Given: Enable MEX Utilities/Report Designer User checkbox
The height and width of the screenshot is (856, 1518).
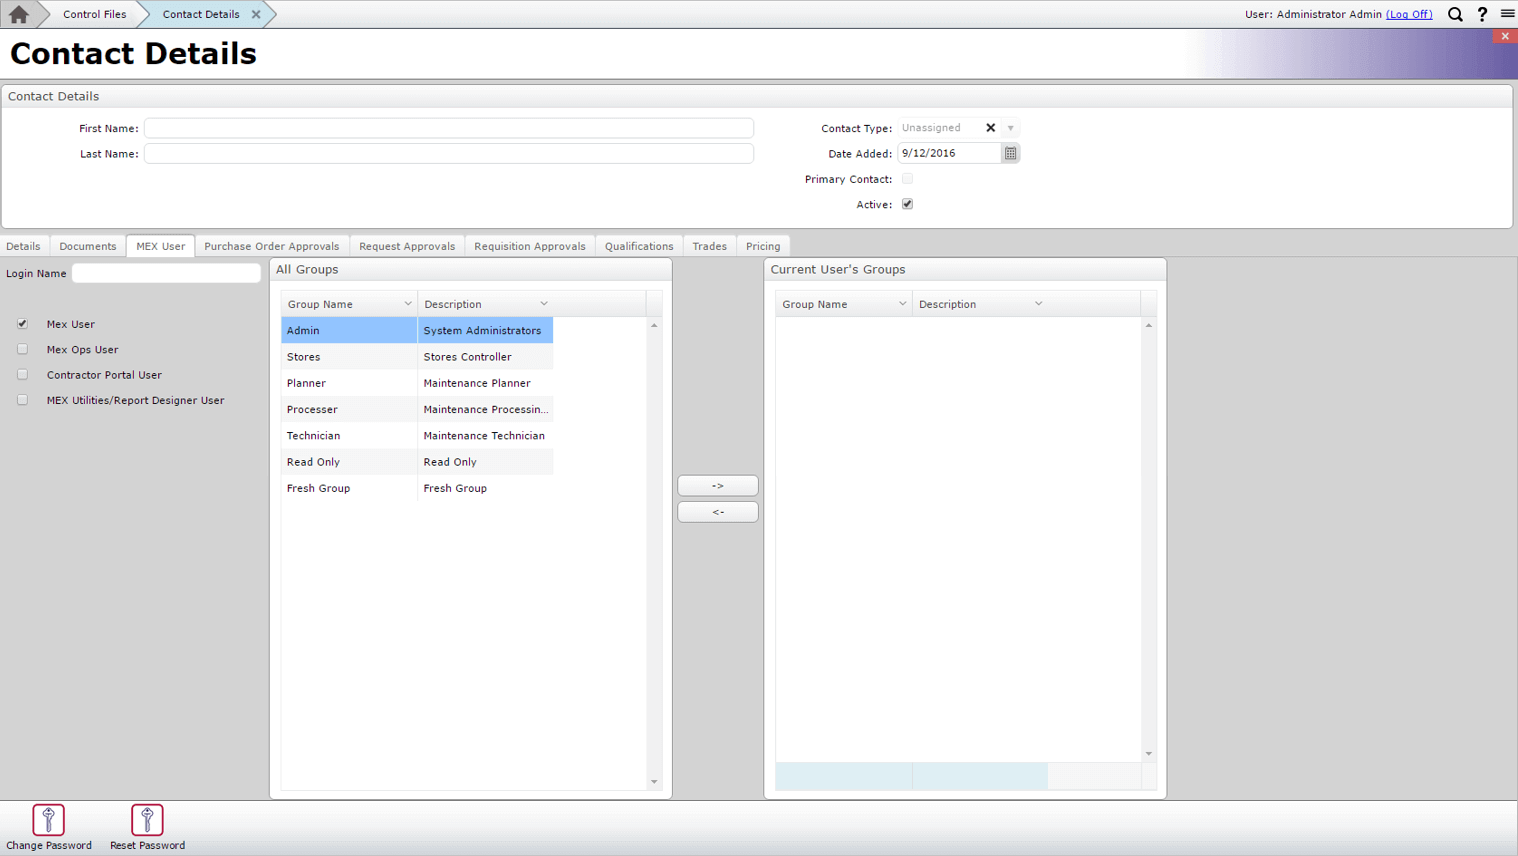Looking at the screenshot, I should tap(22, 400).
